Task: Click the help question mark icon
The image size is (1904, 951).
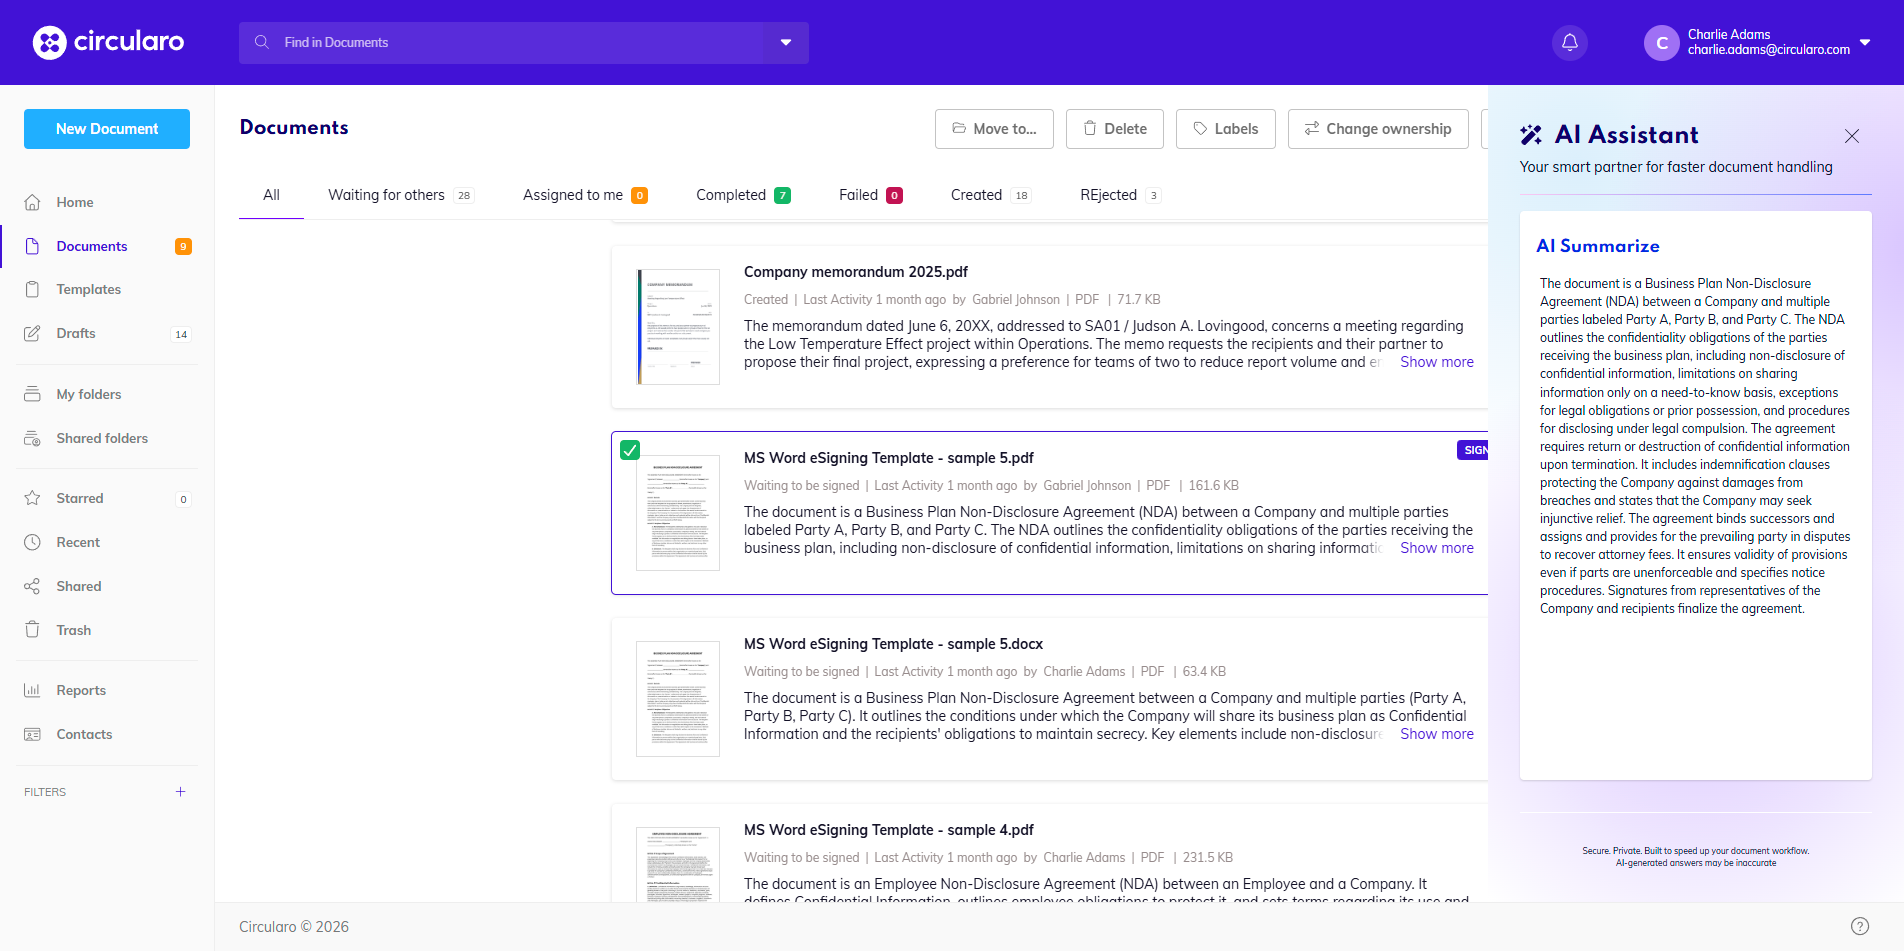Action: point(1860,925)
